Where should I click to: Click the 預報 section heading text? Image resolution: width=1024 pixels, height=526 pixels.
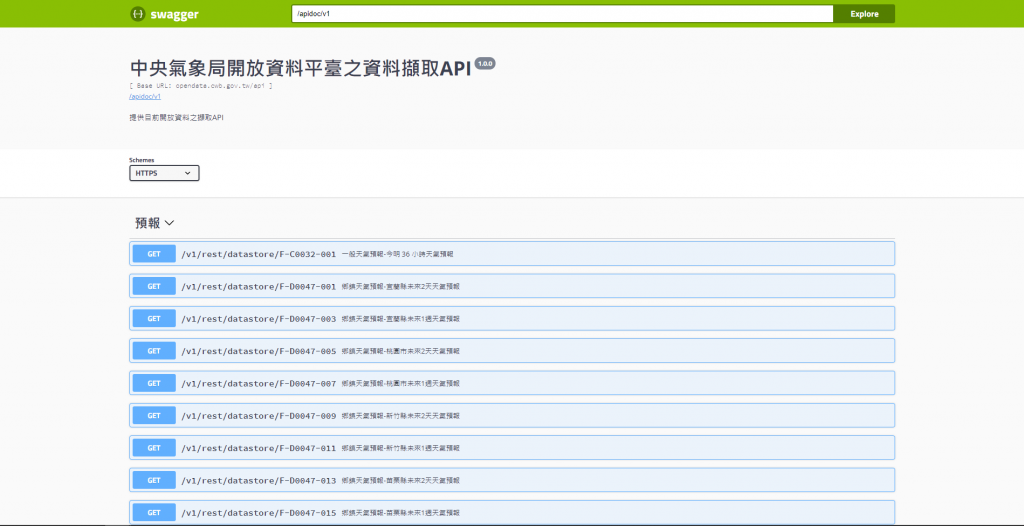[148, 223]
